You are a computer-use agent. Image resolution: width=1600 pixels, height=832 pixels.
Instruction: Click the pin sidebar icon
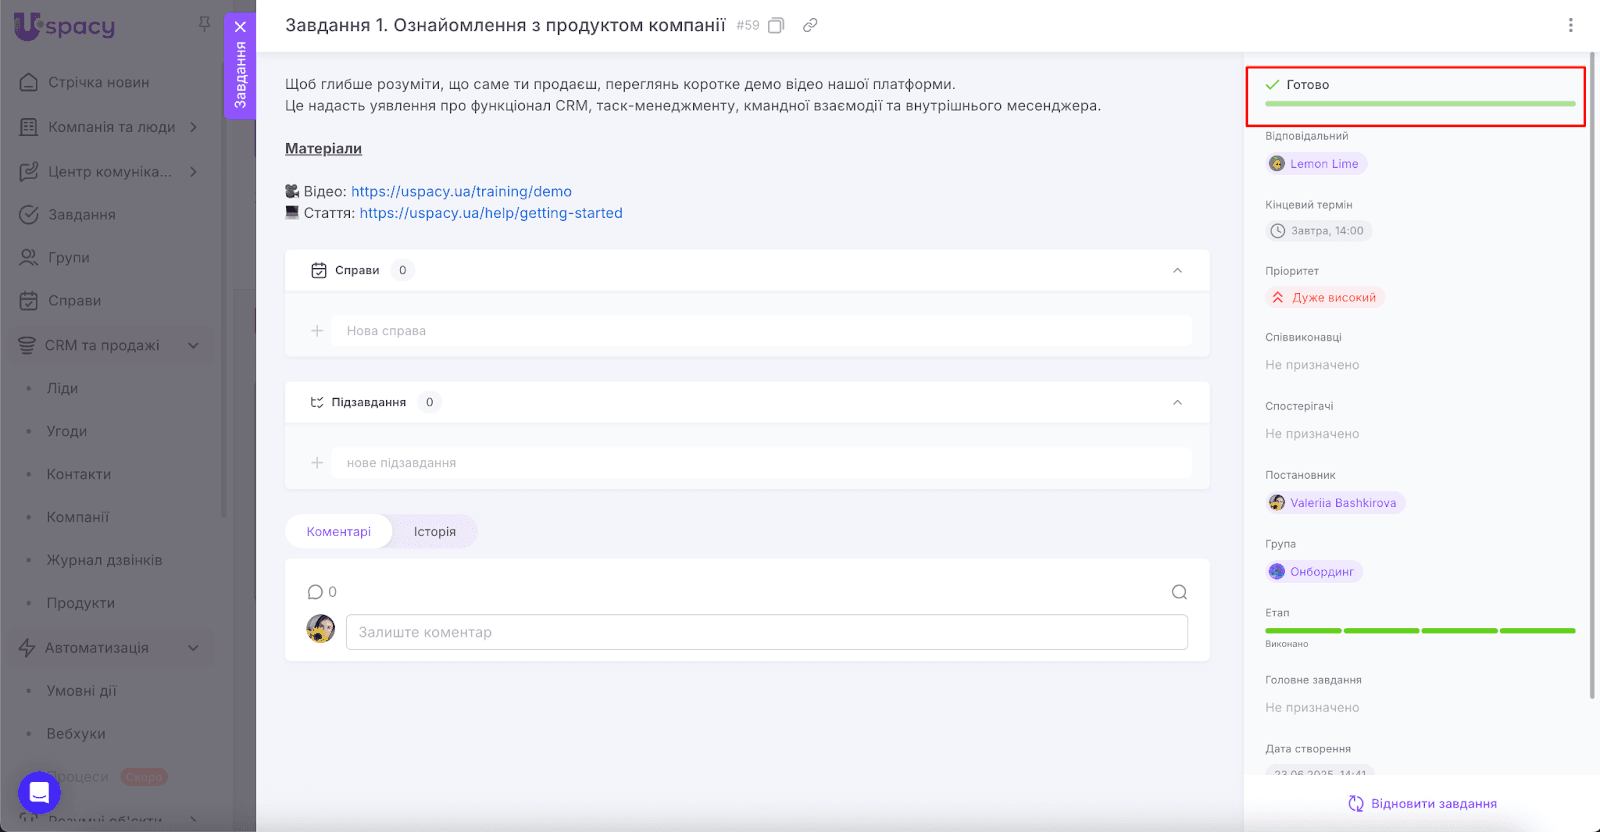click(204, 24)
